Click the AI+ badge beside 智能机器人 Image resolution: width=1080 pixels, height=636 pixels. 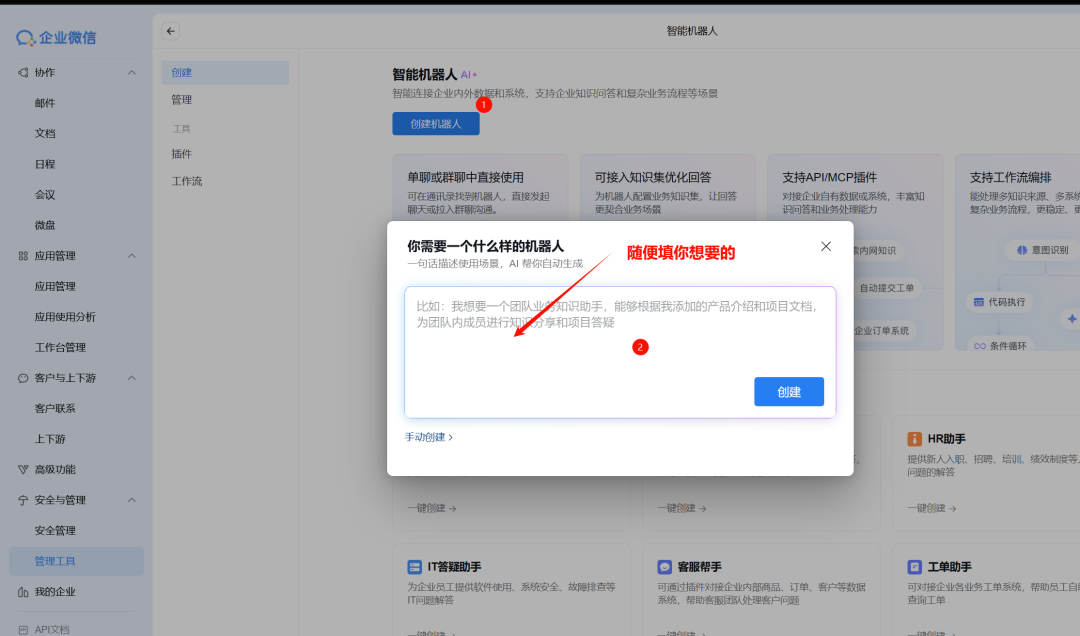[468, 74]
